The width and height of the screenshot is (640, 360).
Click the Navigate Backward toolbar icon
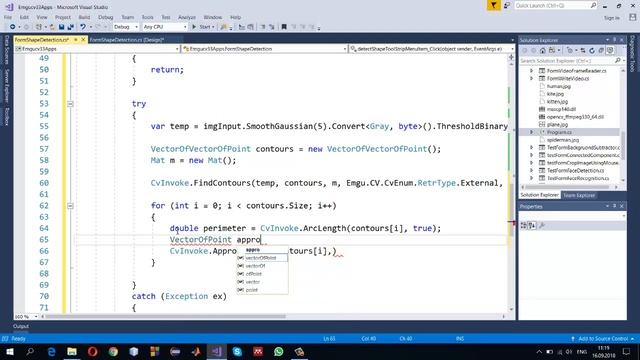(x=13, y=27)
